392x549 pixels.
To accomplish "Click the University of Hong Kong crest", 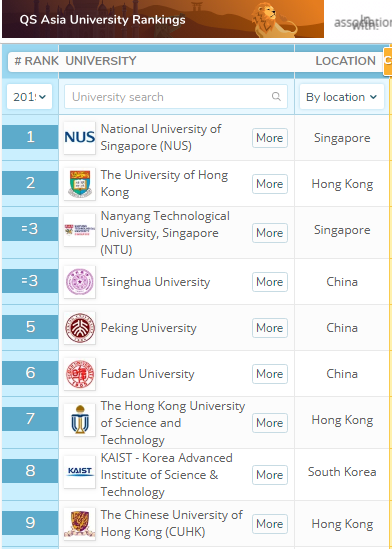I will [x=79, y=184].
